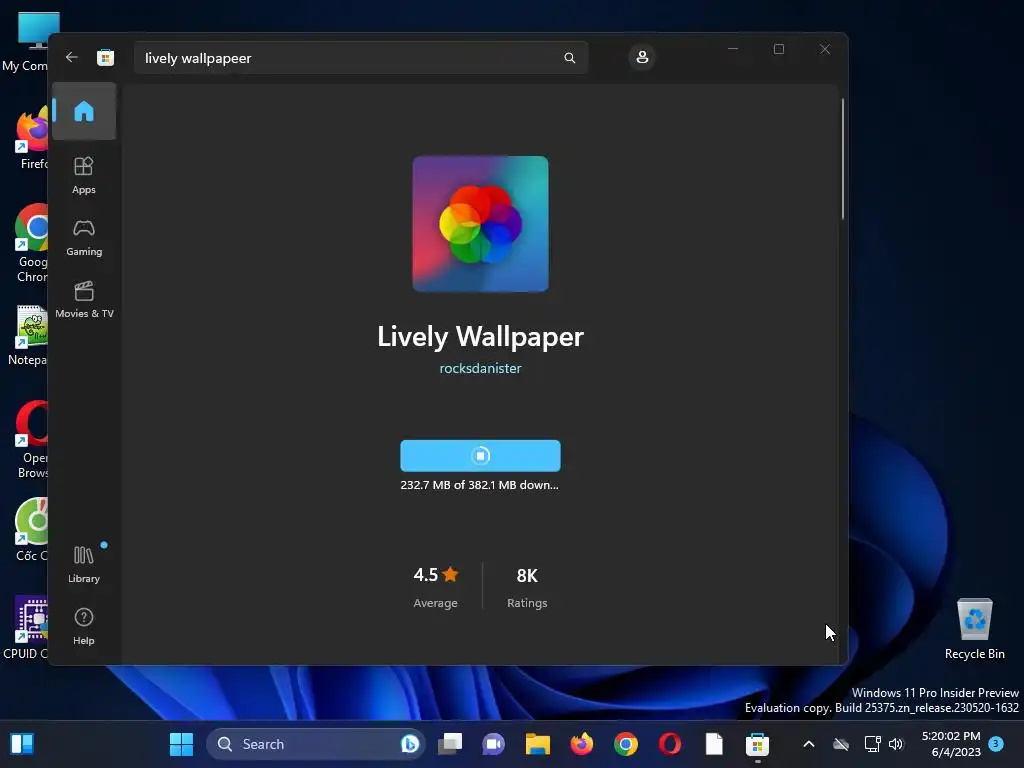Open the Gaming section in sidebar

pos(84,237)
